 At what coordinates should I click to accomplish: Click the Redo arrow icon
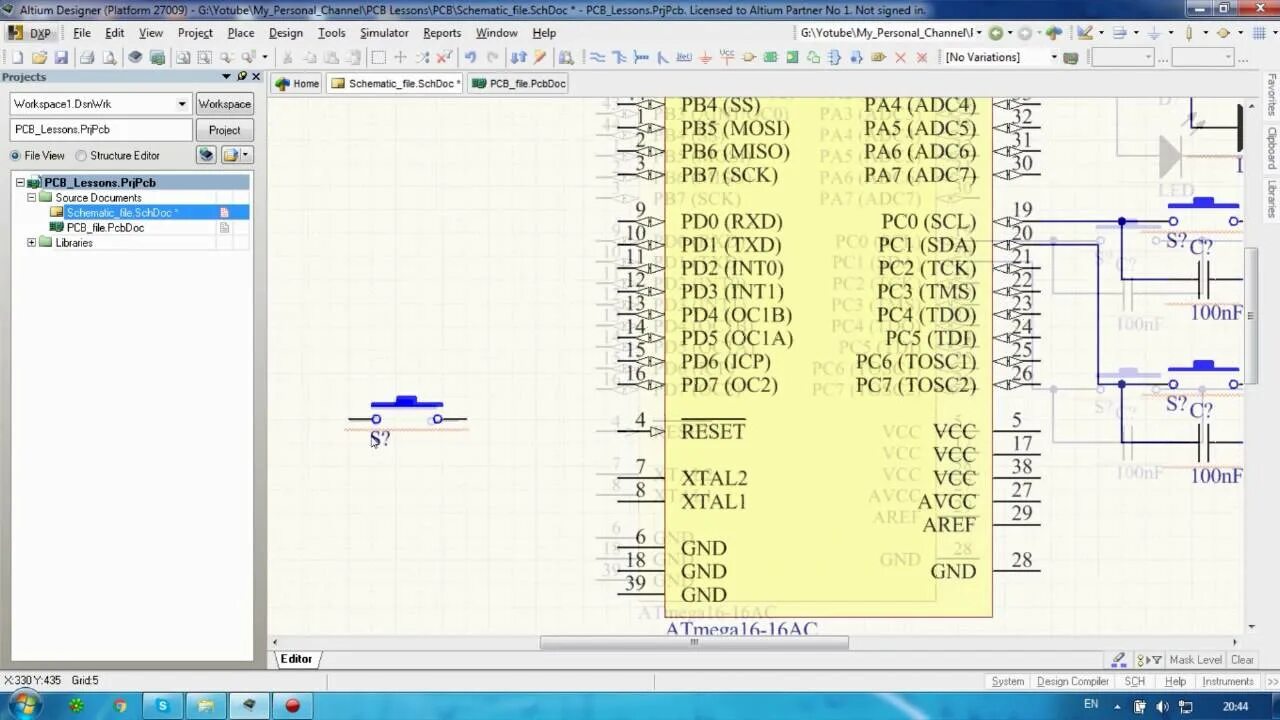(x=492, y=58)
